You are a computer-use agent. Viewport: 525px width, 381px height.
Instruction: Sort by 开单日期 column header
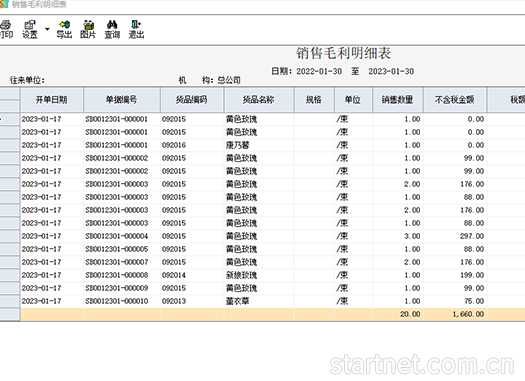point(52,99)
